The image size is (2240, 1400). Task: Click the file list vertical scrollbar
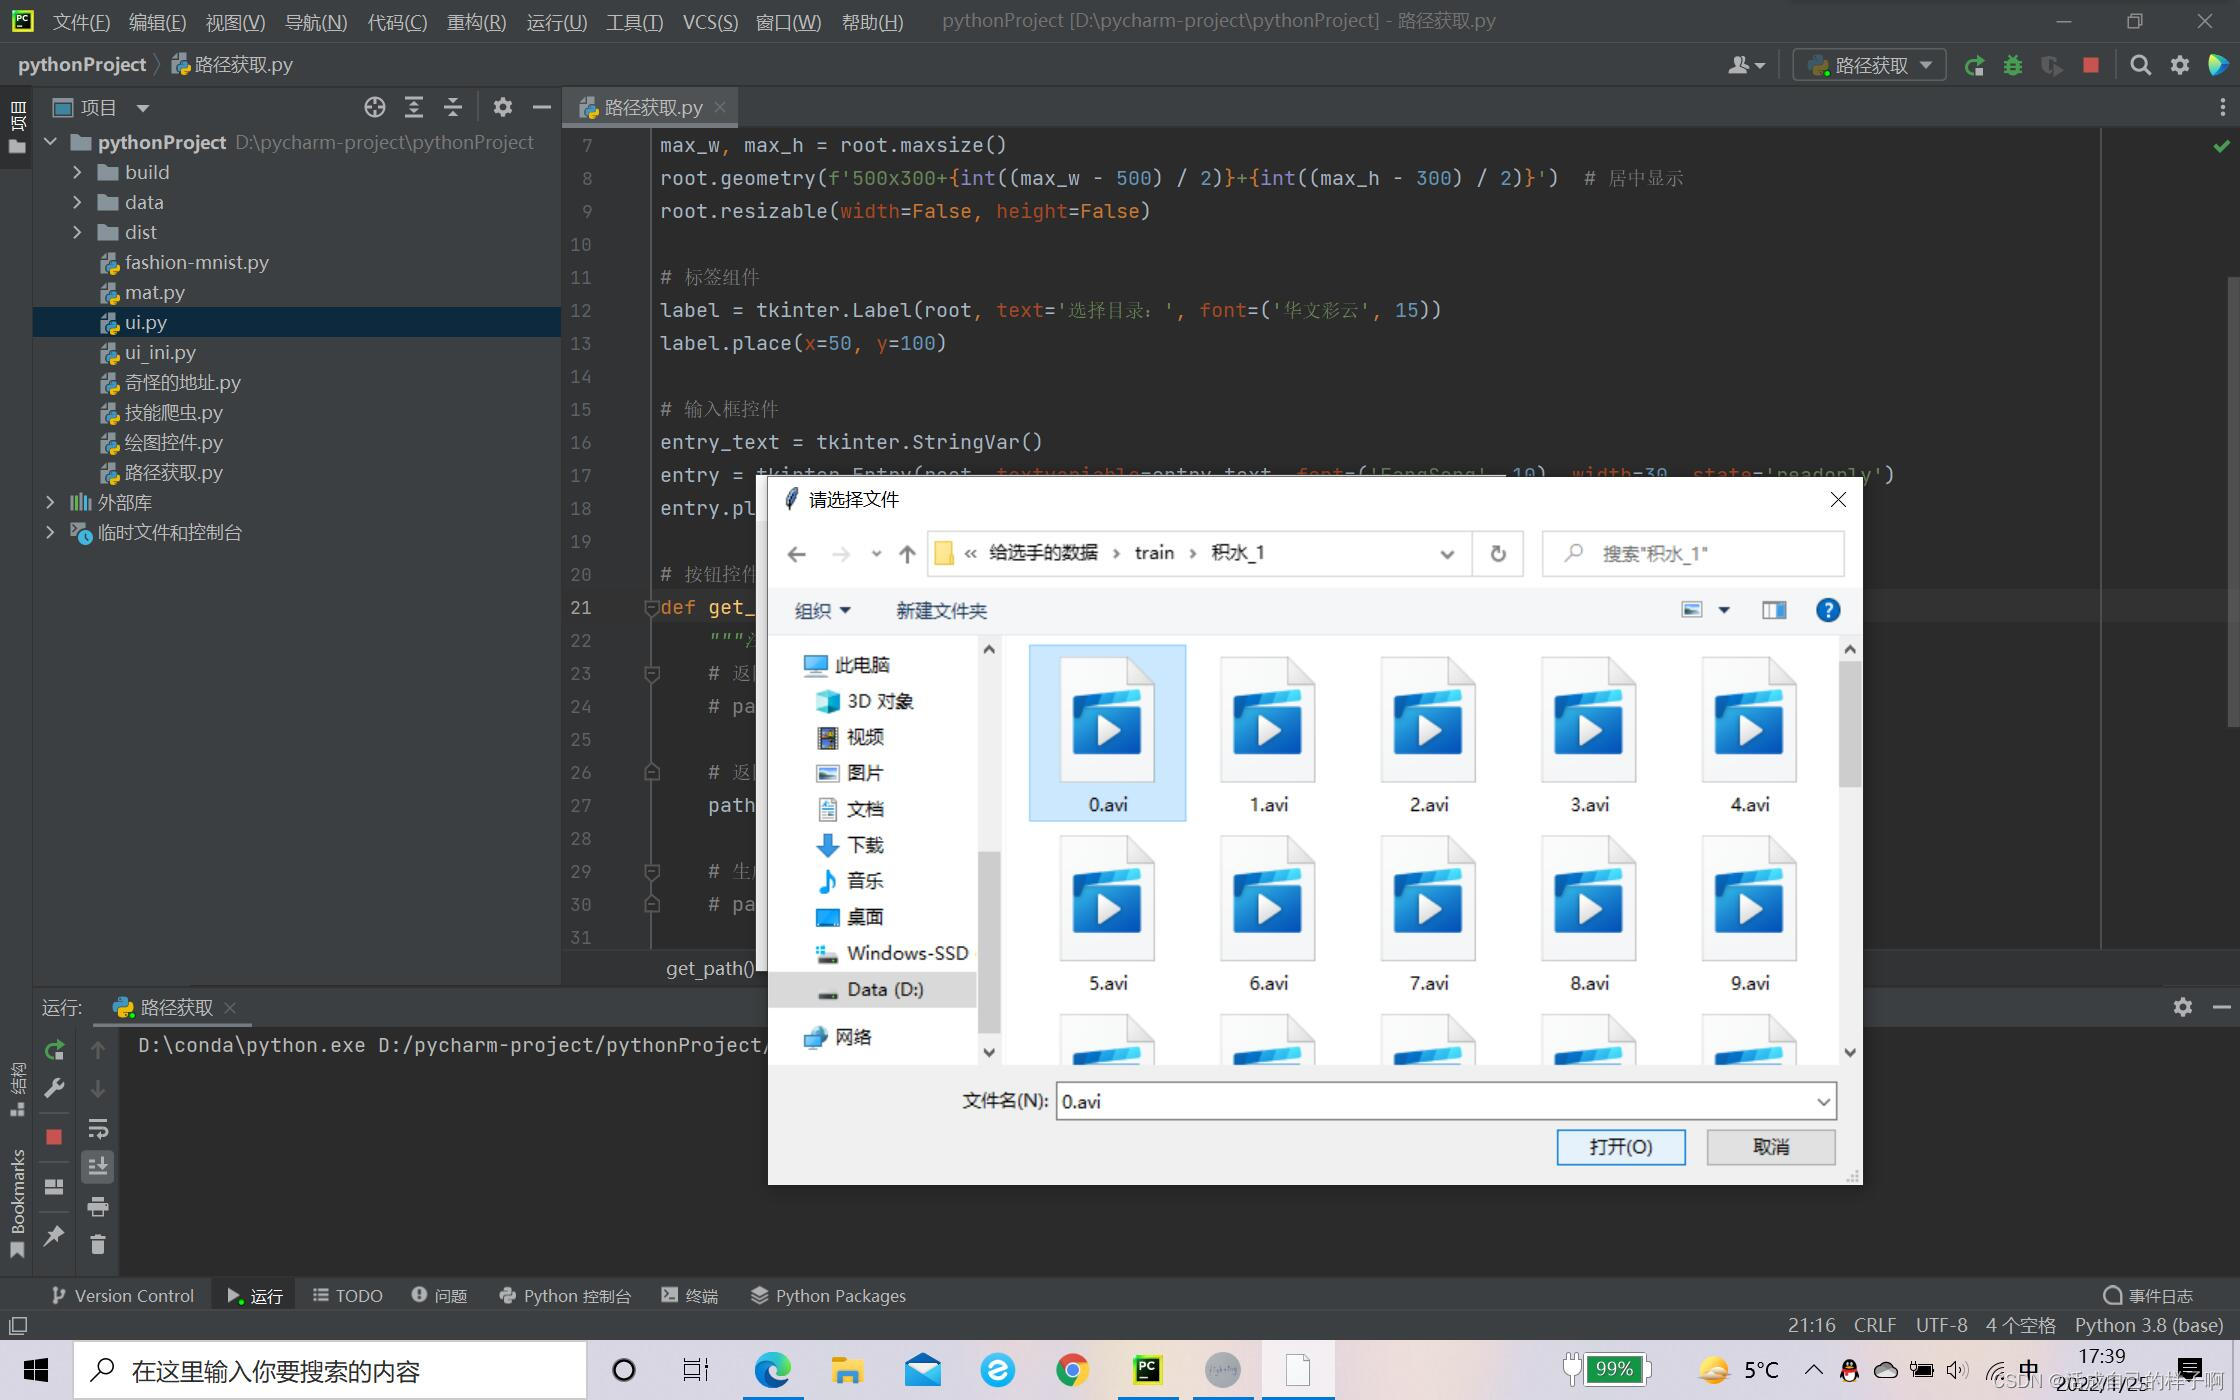pyautogui.click(x=1849, y=724)
